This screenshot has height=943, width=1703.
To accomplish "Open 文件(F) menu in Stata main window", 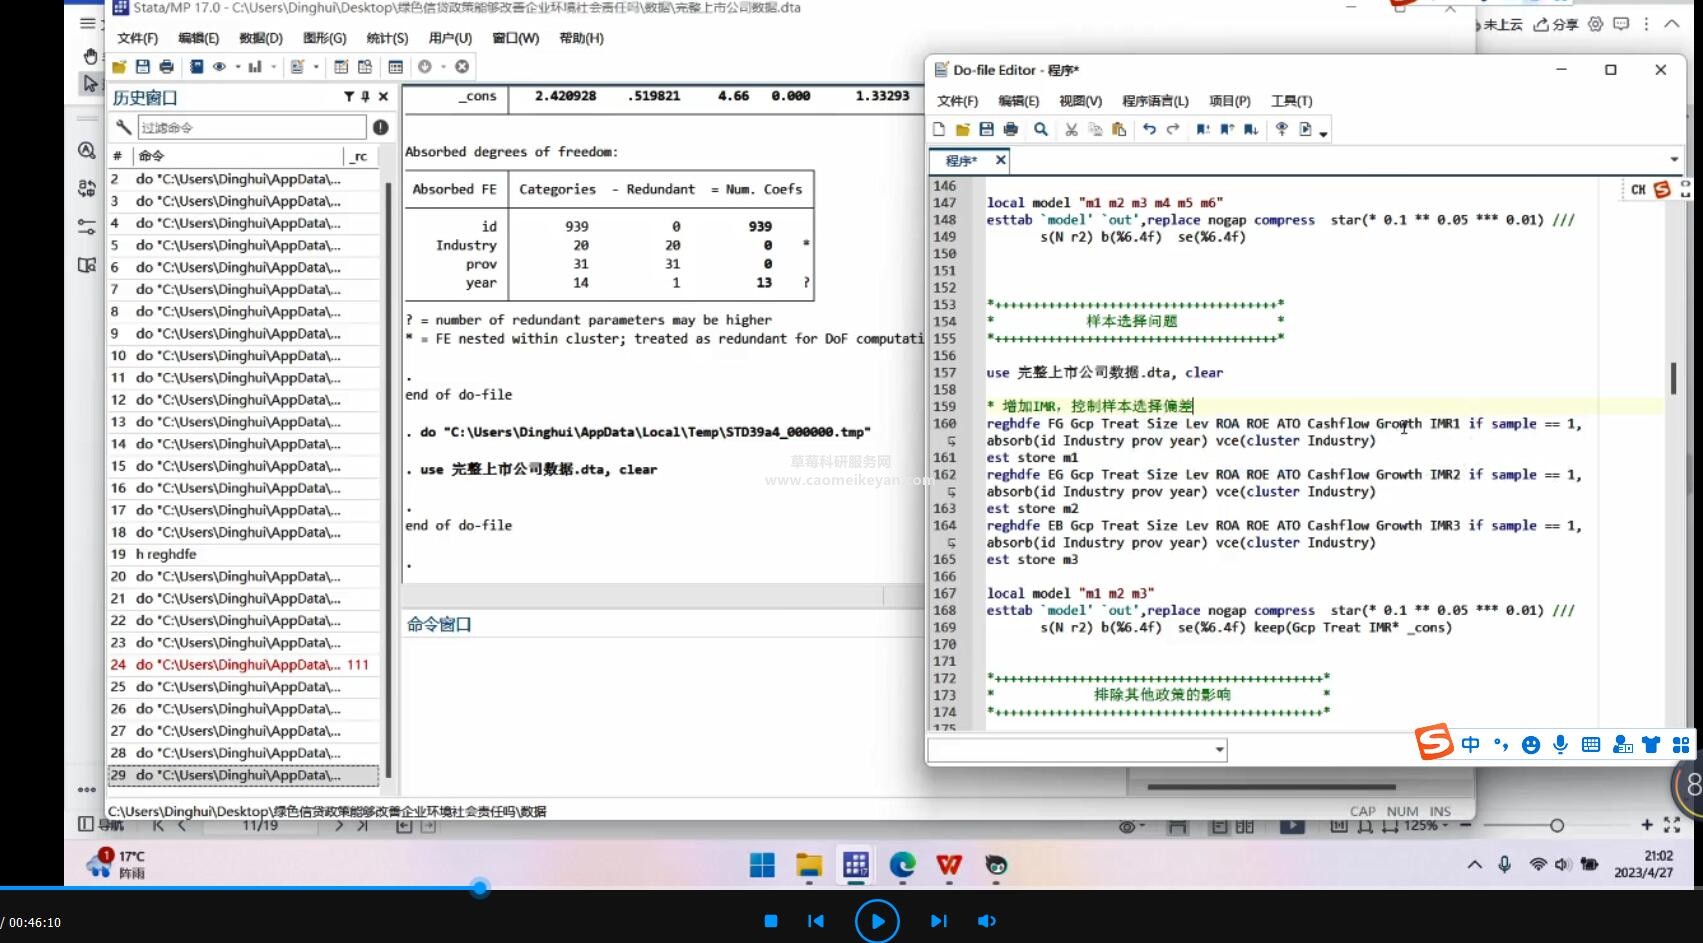I will pyautogui.click(x=137, y=38).
